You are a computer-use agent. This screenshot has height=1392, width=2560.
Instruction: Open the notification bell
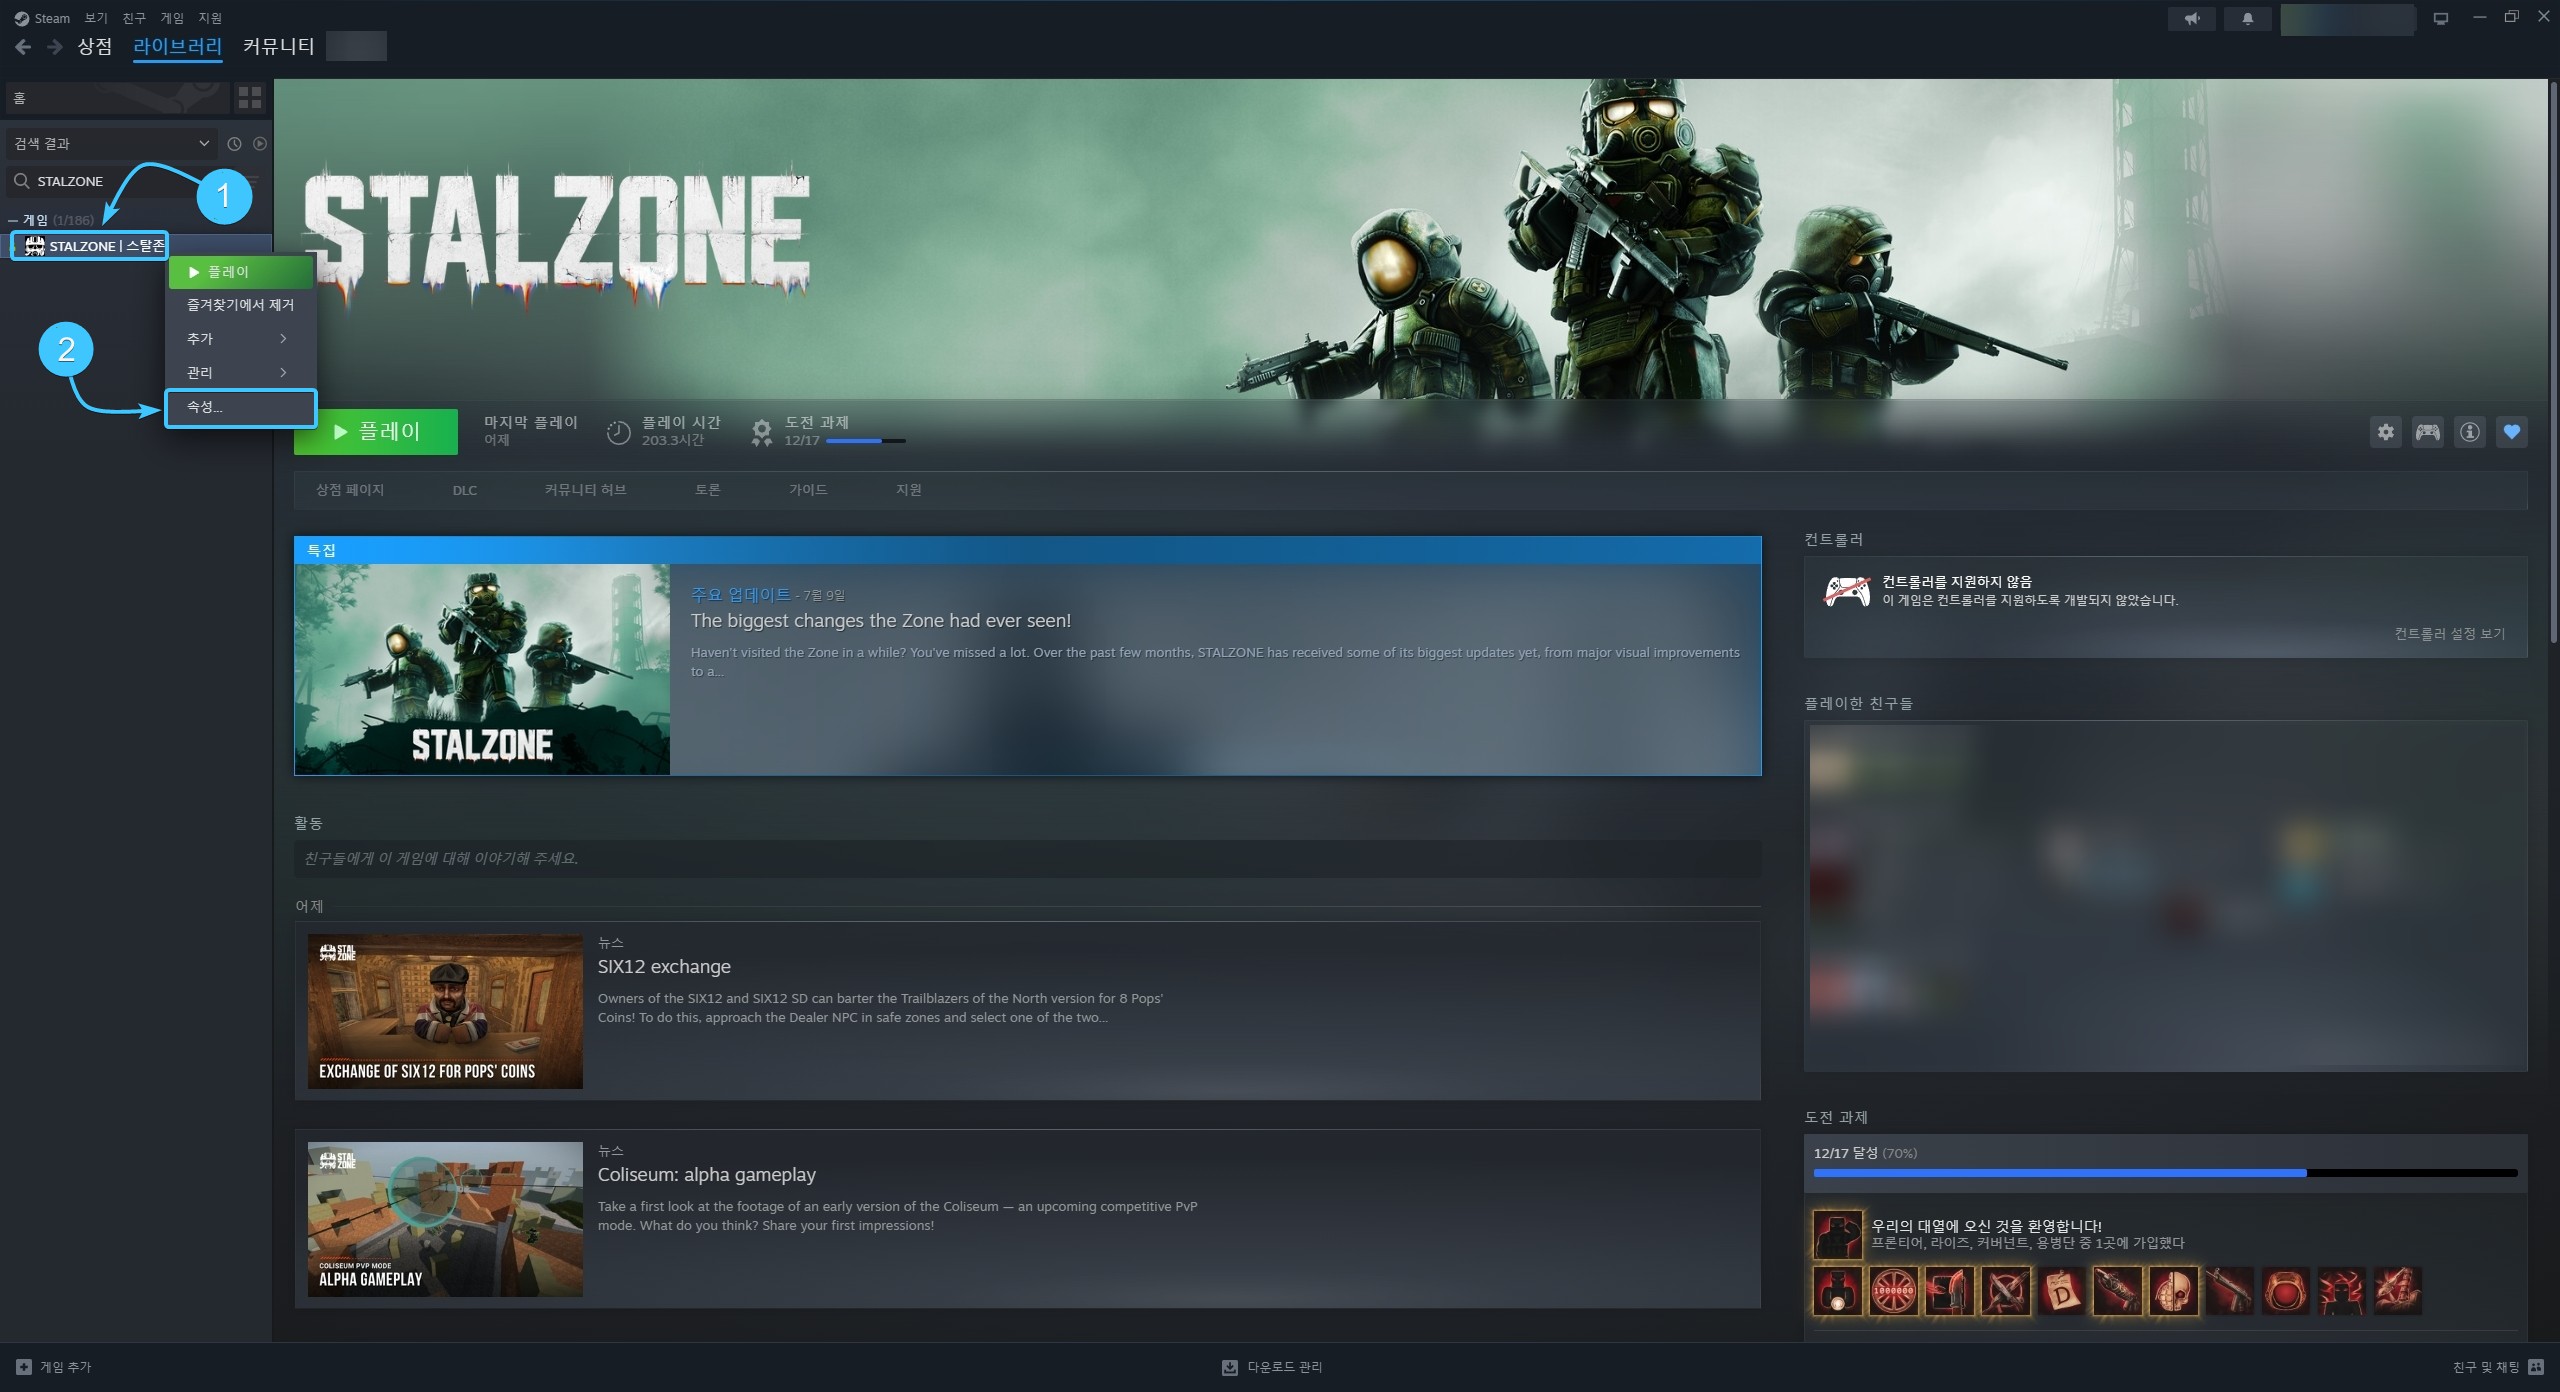pos(2248,19)
